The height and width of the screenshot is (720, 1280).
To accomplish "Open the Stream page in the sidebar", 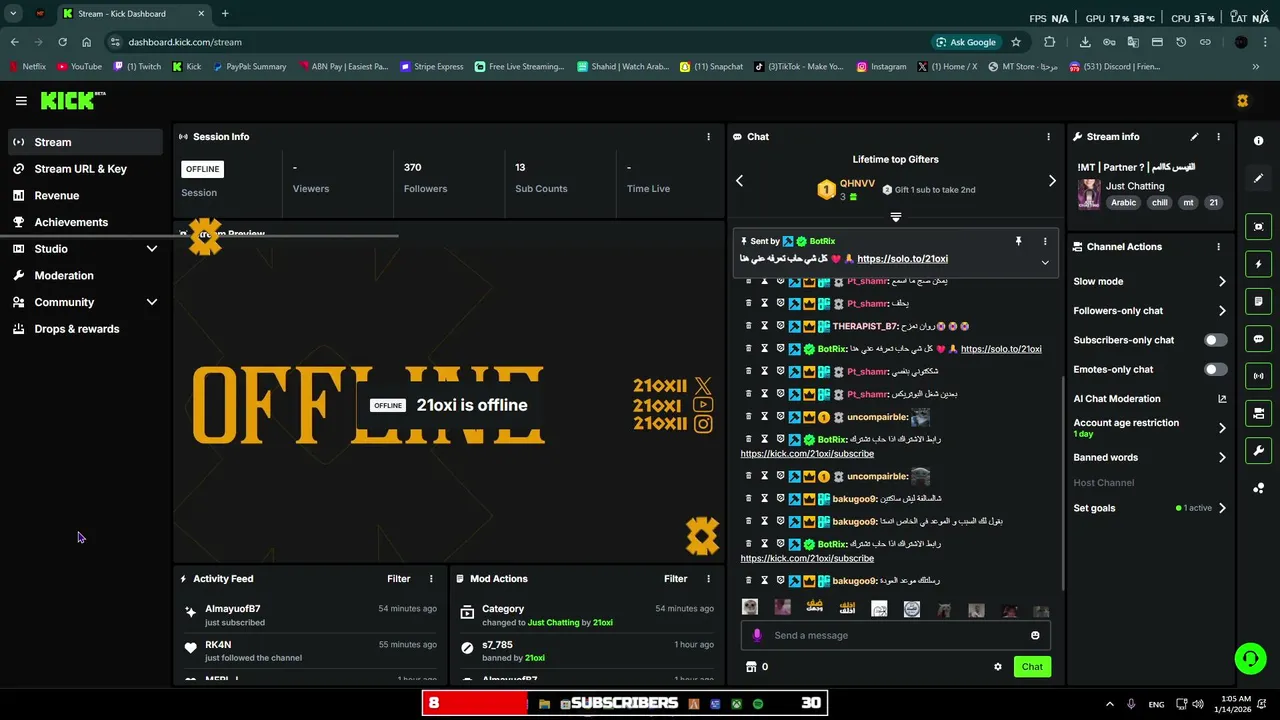I will 85,142.
